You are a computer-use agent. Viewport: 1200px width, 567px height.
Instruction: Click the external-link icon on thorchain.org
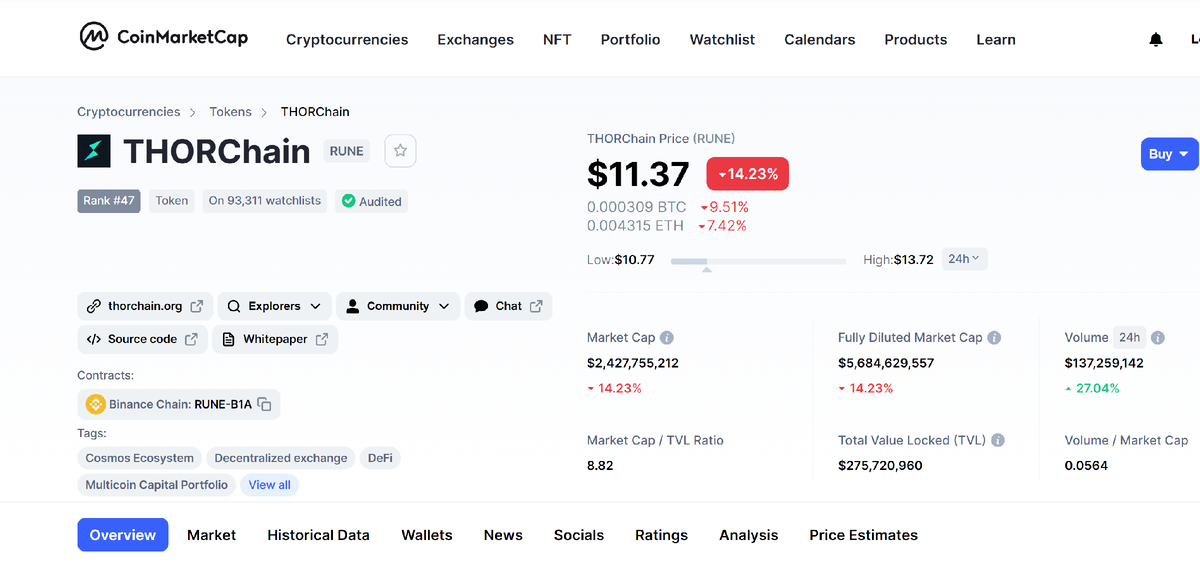(x=197, y=306)
